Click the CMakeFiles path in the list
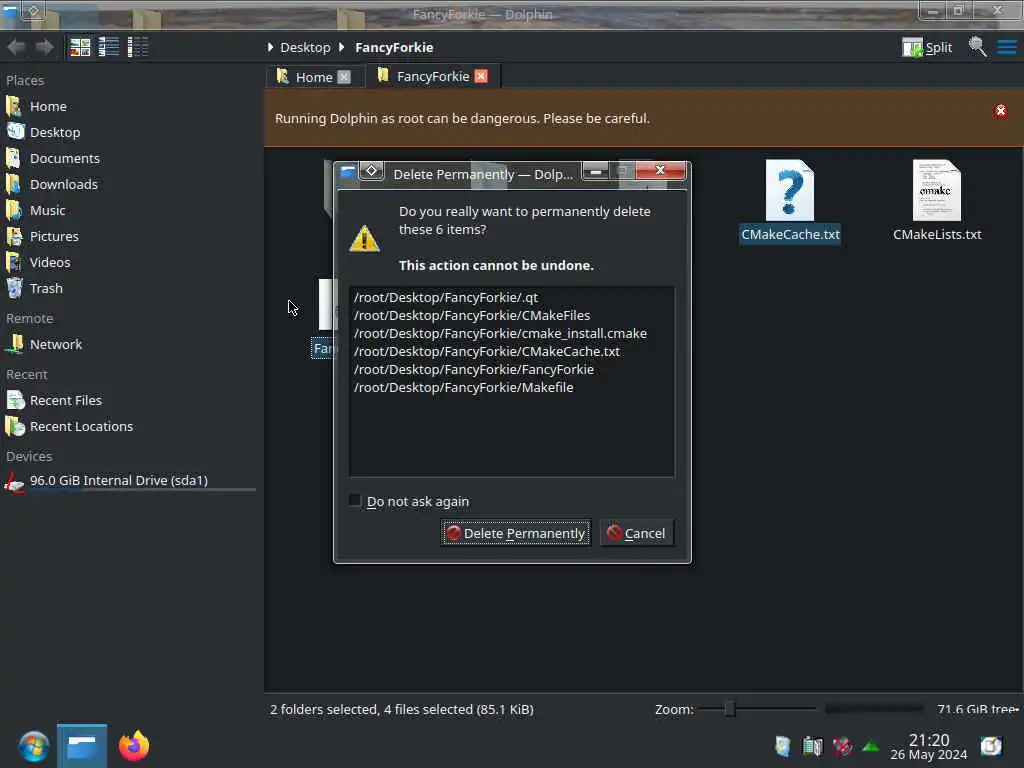Screen dimensions: 1024x768 [472, 315]
